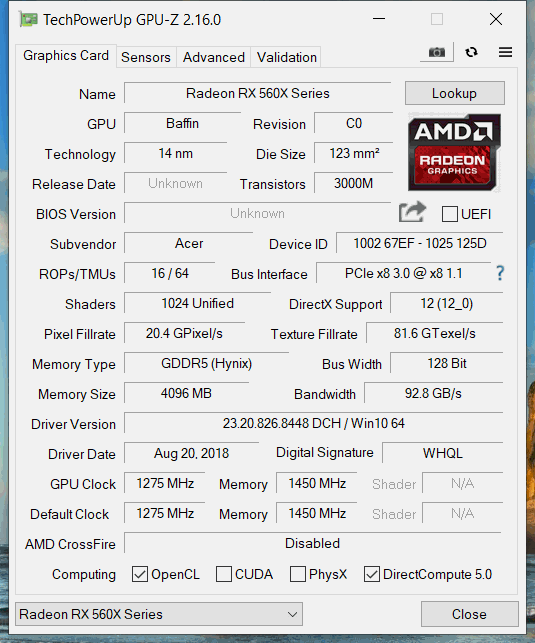
Task: Switch to the Sensors tab
Action: point(146,57)
